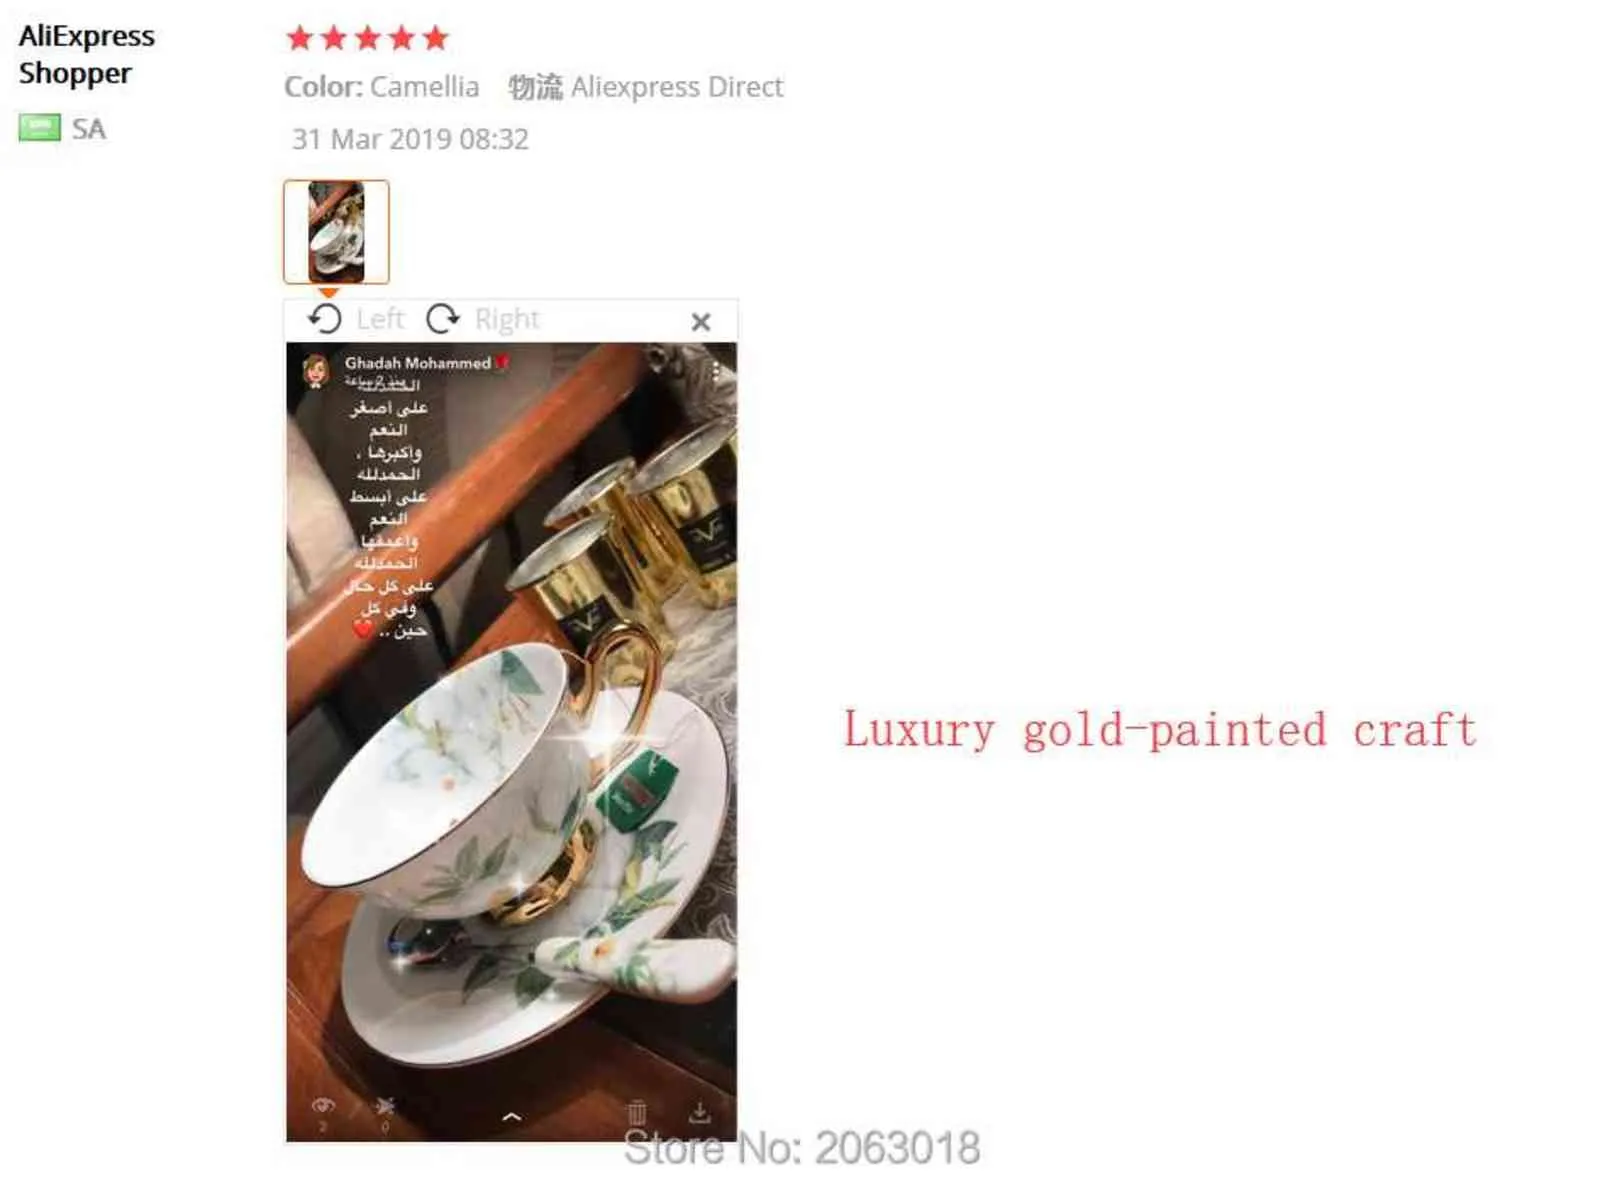Click the screenshot count icon beside views
The image size is (1600, 1181).
pos(385,1106)
